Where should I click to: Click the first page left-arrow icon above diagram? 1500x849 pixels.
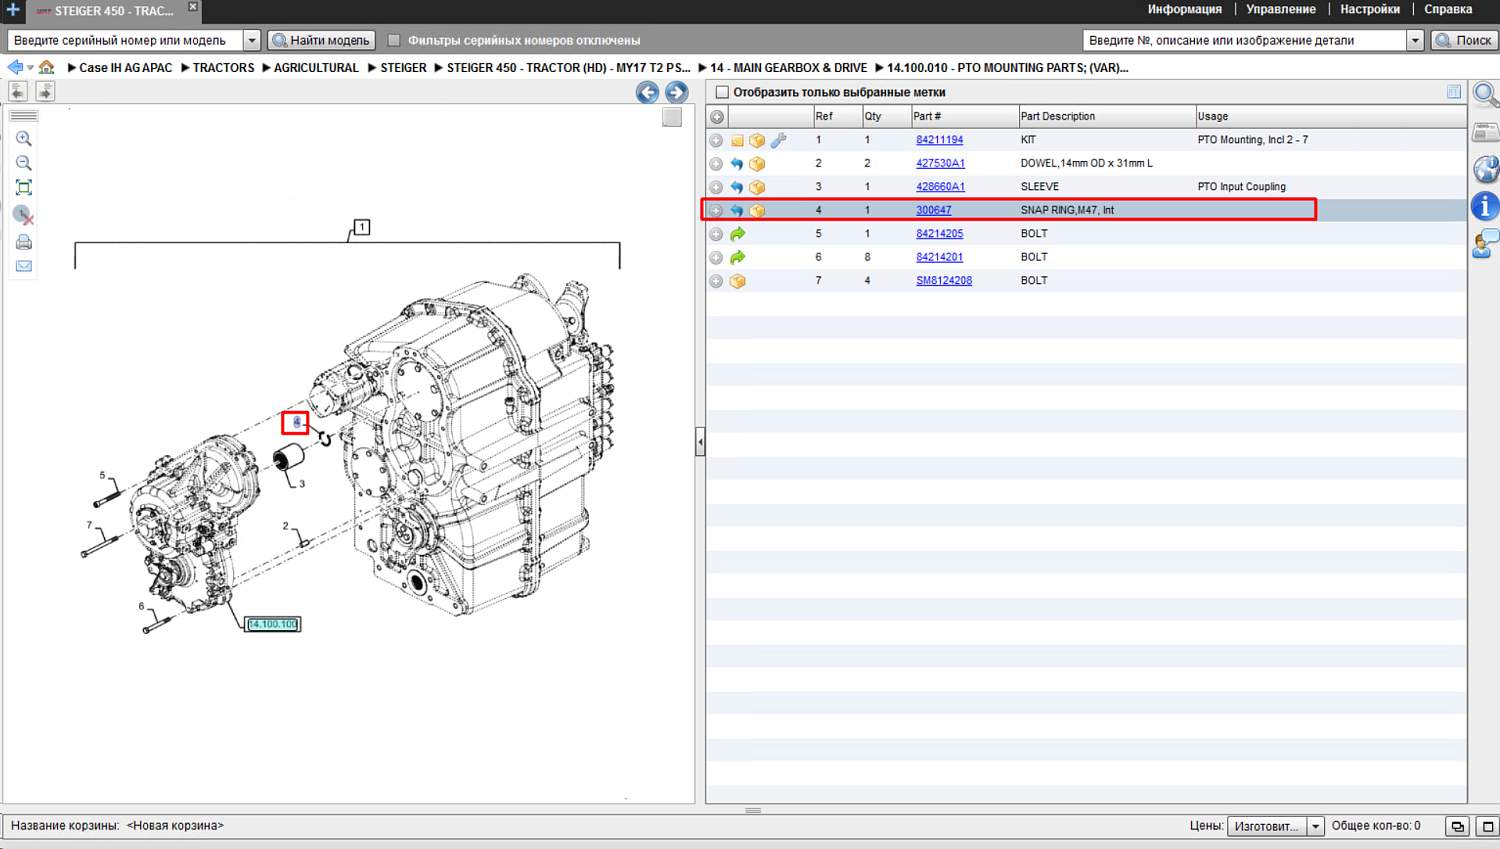point(18,91)
